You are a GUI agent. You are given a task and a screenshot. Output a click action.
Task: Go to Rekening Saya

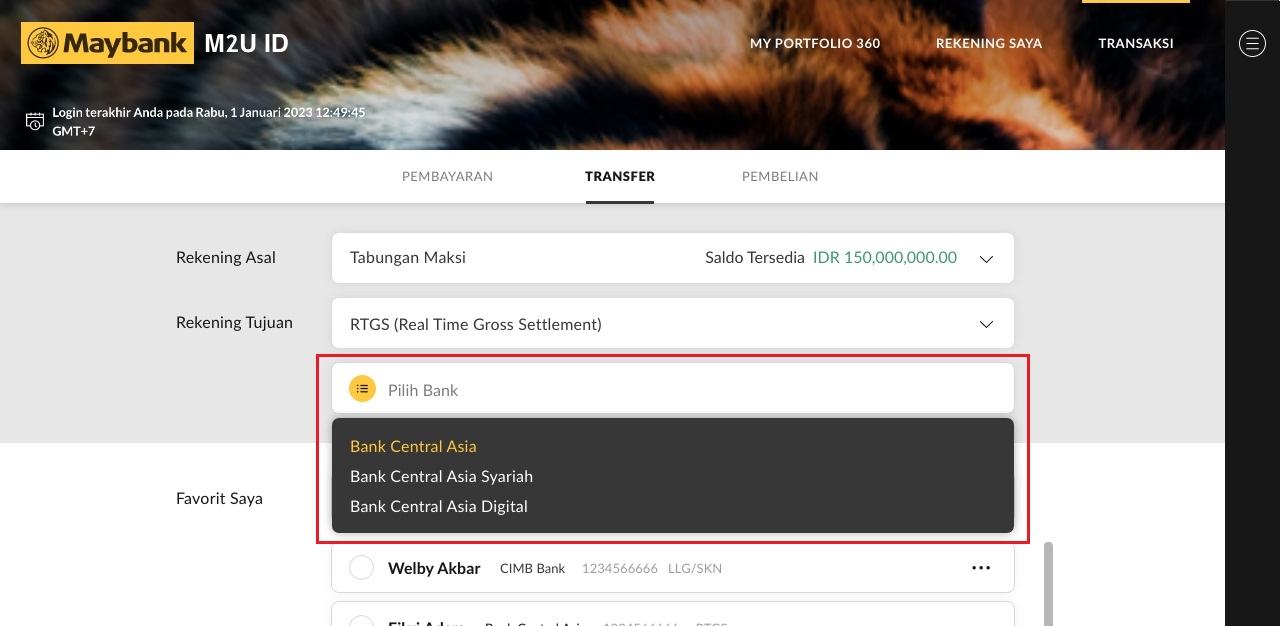[989, 43]
